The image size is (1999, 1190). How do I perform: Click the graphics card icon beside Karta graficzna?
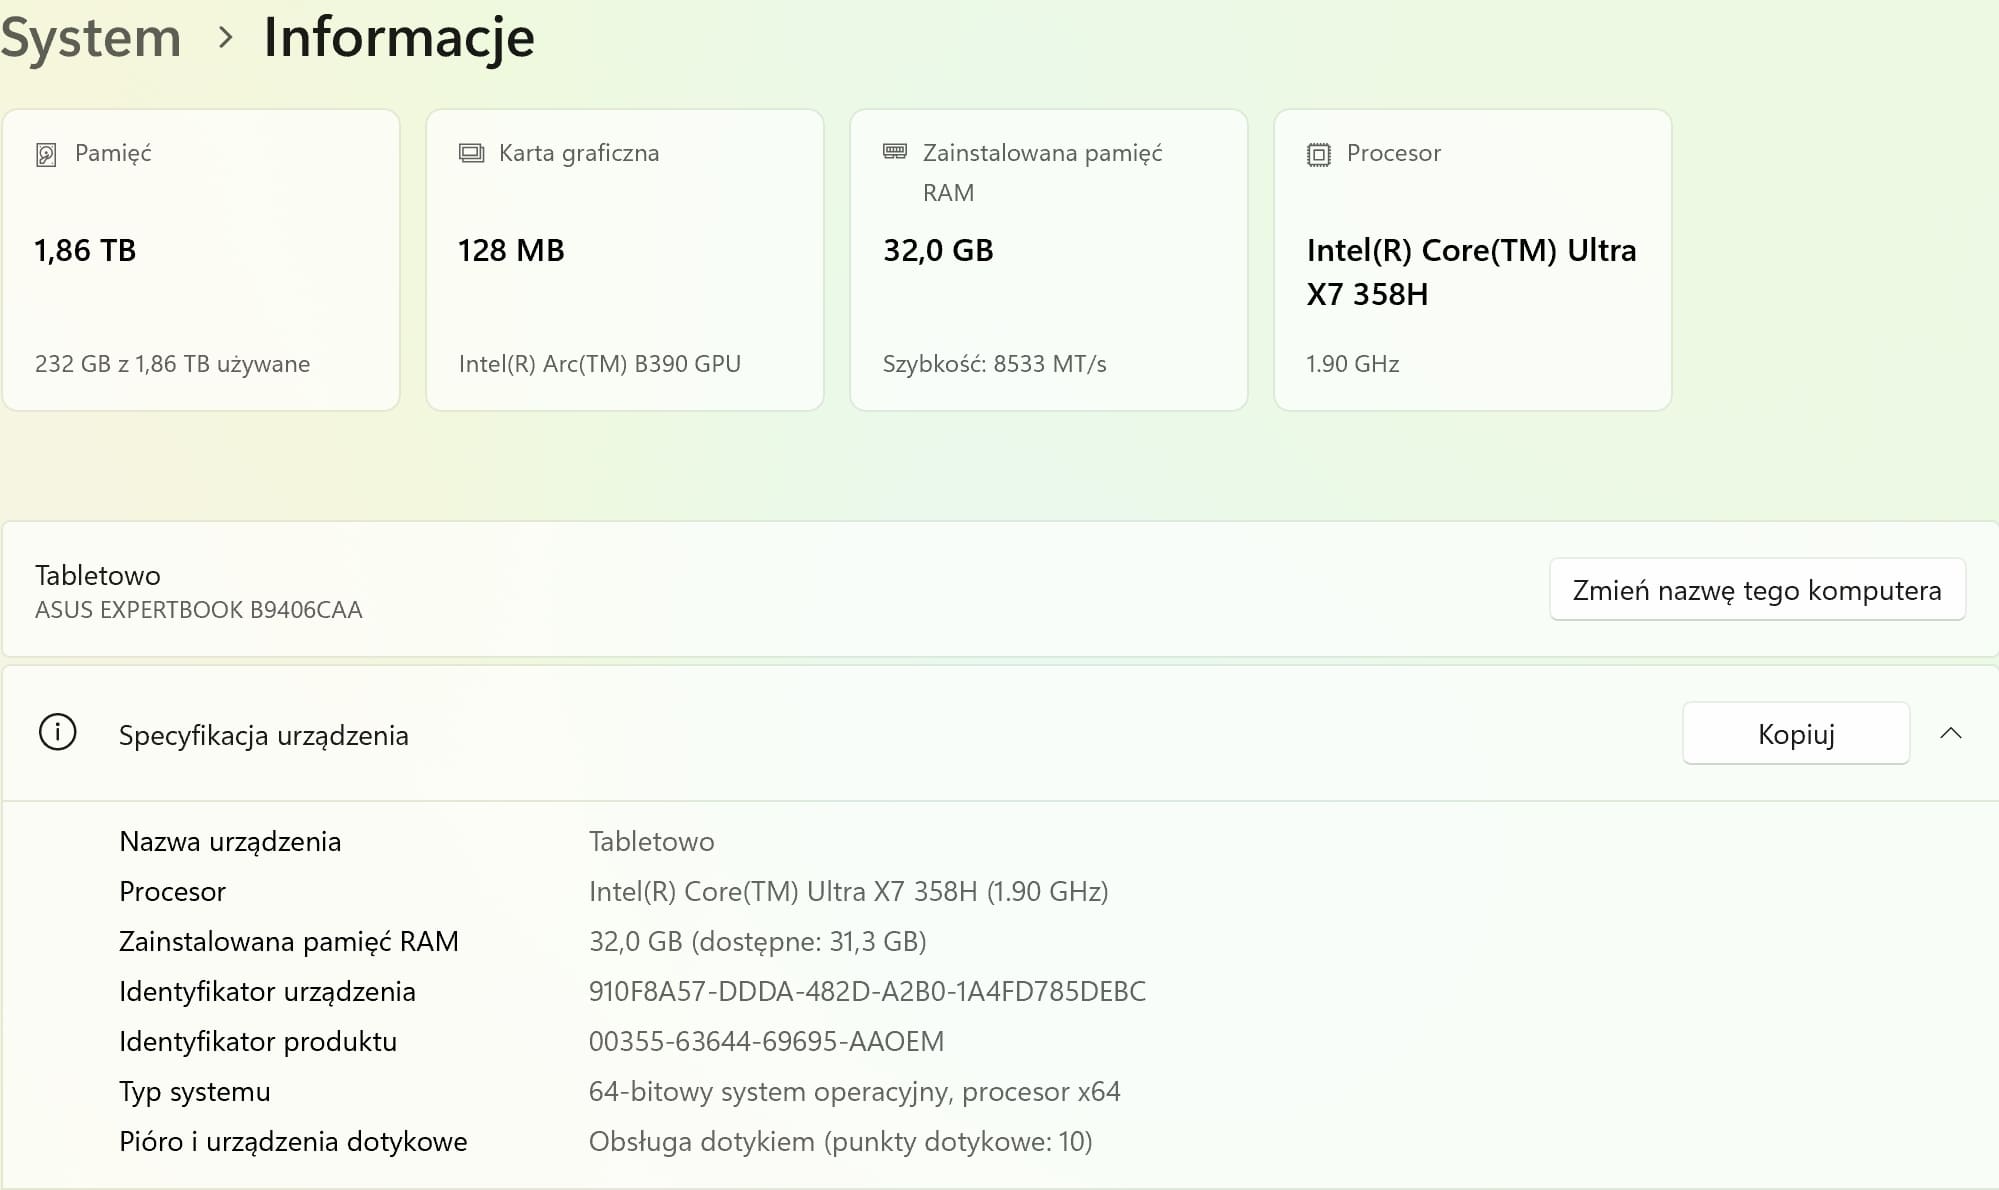pyautogui.click(x=471, y=153)
